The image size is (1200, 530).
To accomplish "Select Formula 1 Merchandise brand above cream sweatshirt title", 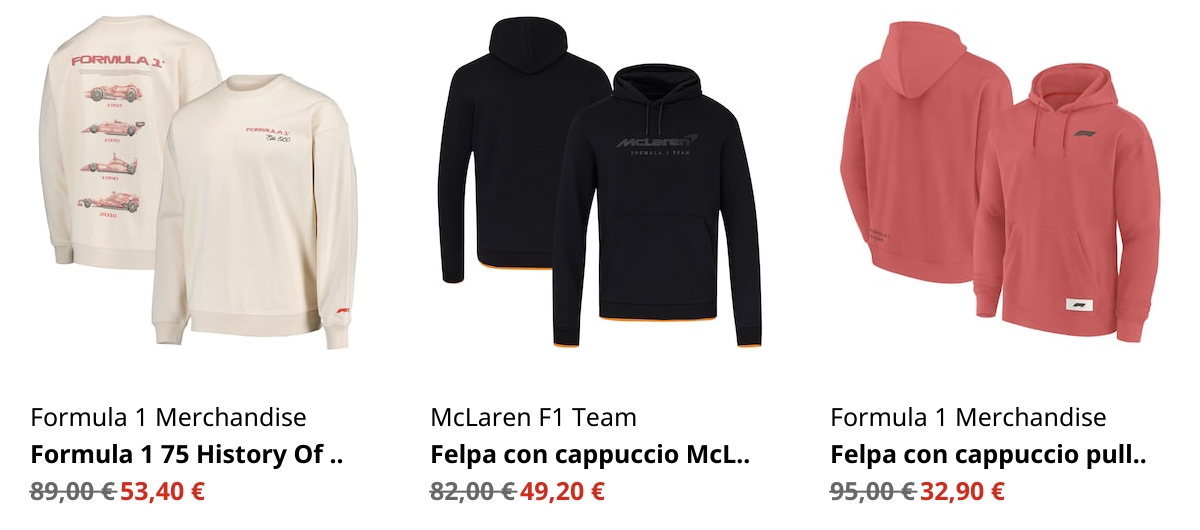I will pos(168,417).
